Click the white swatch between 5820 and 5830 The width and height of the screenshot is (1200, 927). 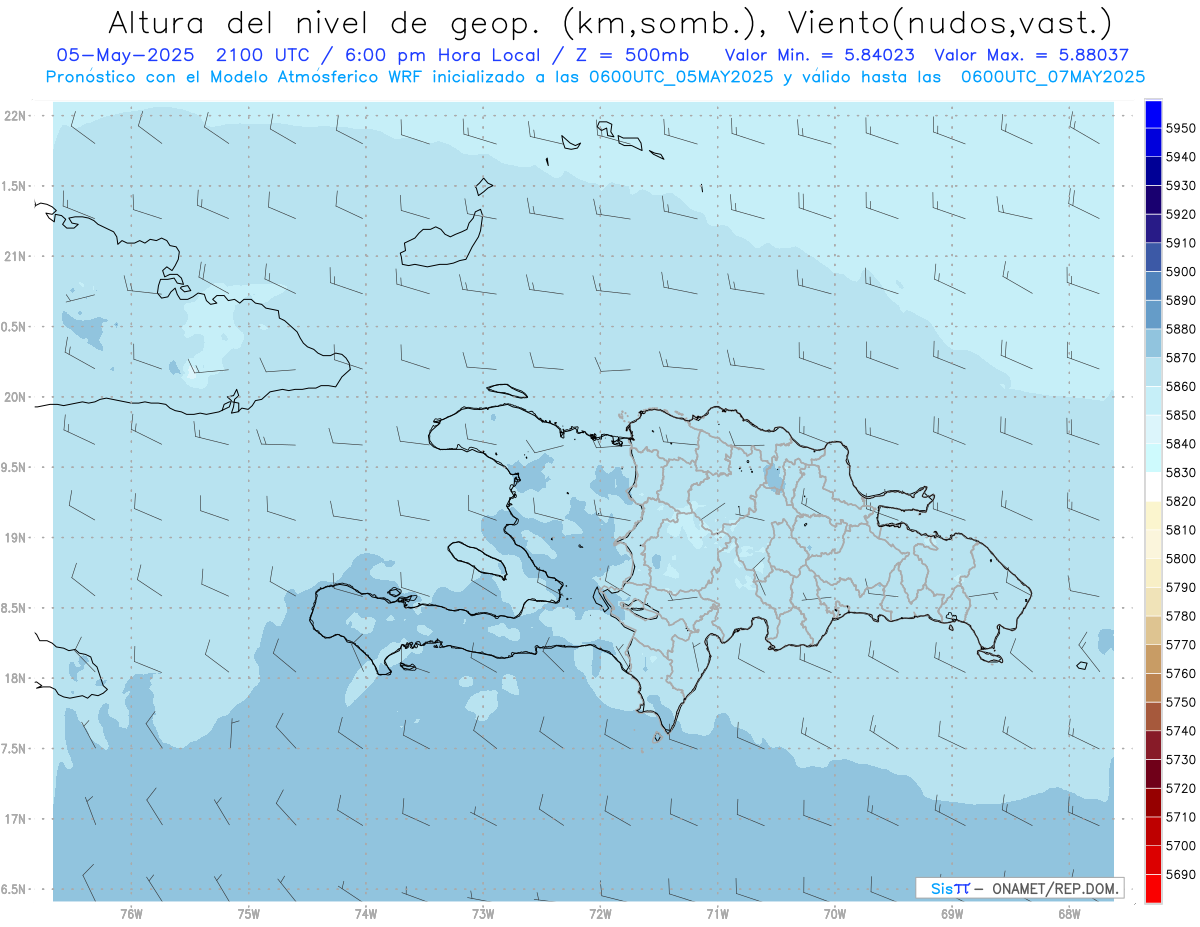coord(1153,487)
